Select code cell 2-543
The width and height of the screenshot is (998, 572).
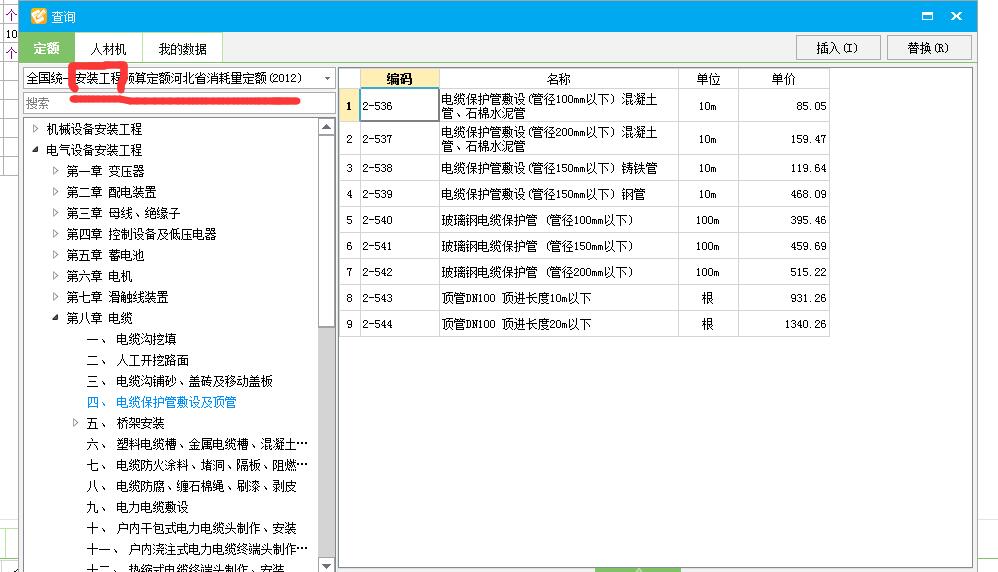(400, 298)
